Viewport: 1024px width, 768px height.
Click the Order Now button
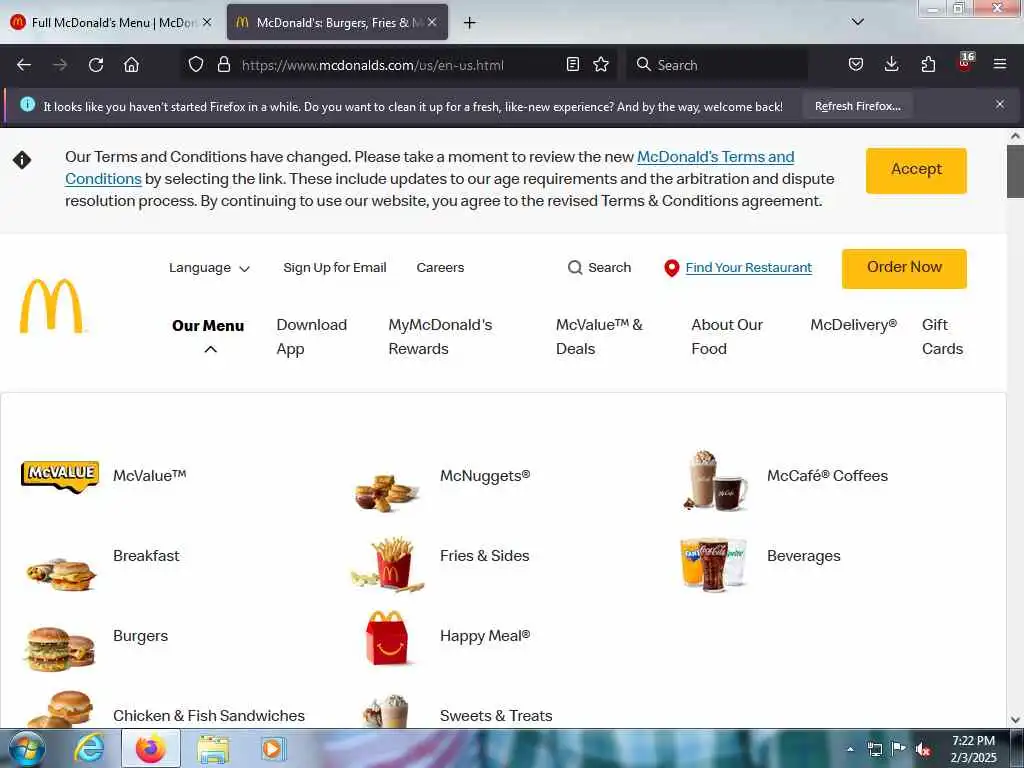(x=904, y=268)
